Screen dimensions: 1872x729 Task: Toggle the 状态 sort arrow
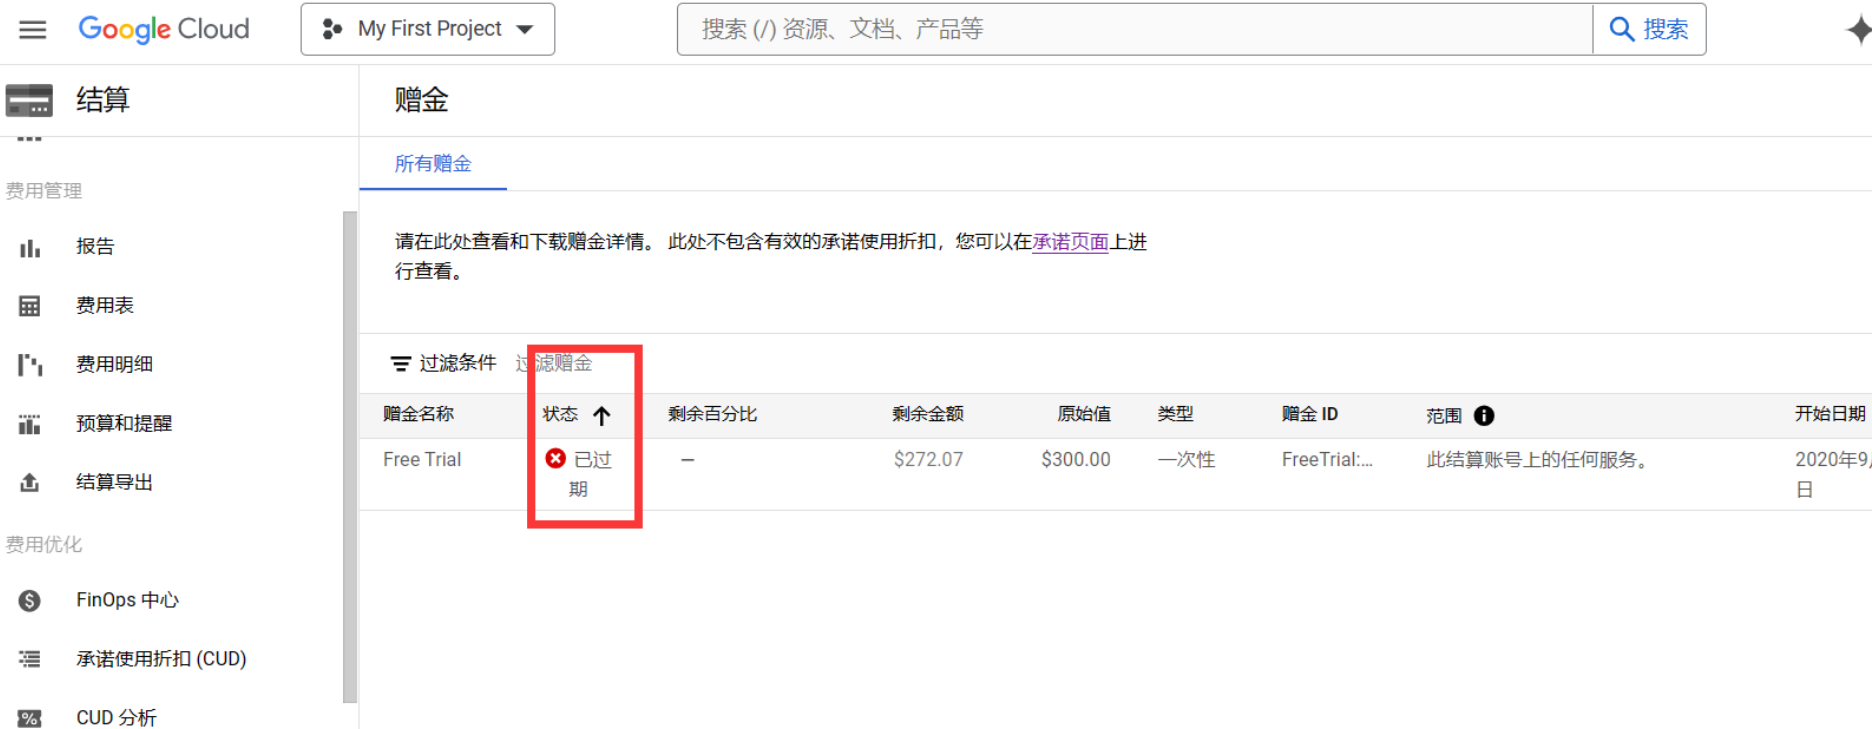click(x=601, y=415)
